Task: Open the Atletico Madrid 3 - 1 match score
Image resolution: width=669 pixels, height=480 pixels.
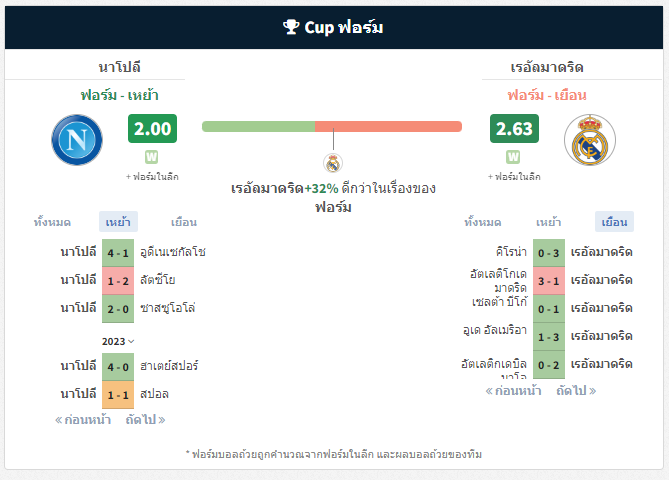Action: (x=549, y=281)
